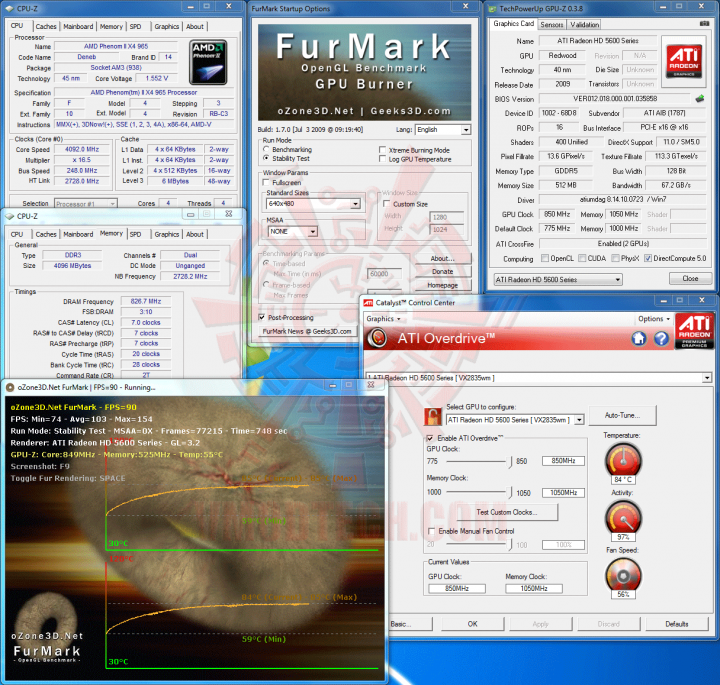Adjust the GPU Clock slider handle
Viewport: 720px width, 685px height.
pos(510,461)
